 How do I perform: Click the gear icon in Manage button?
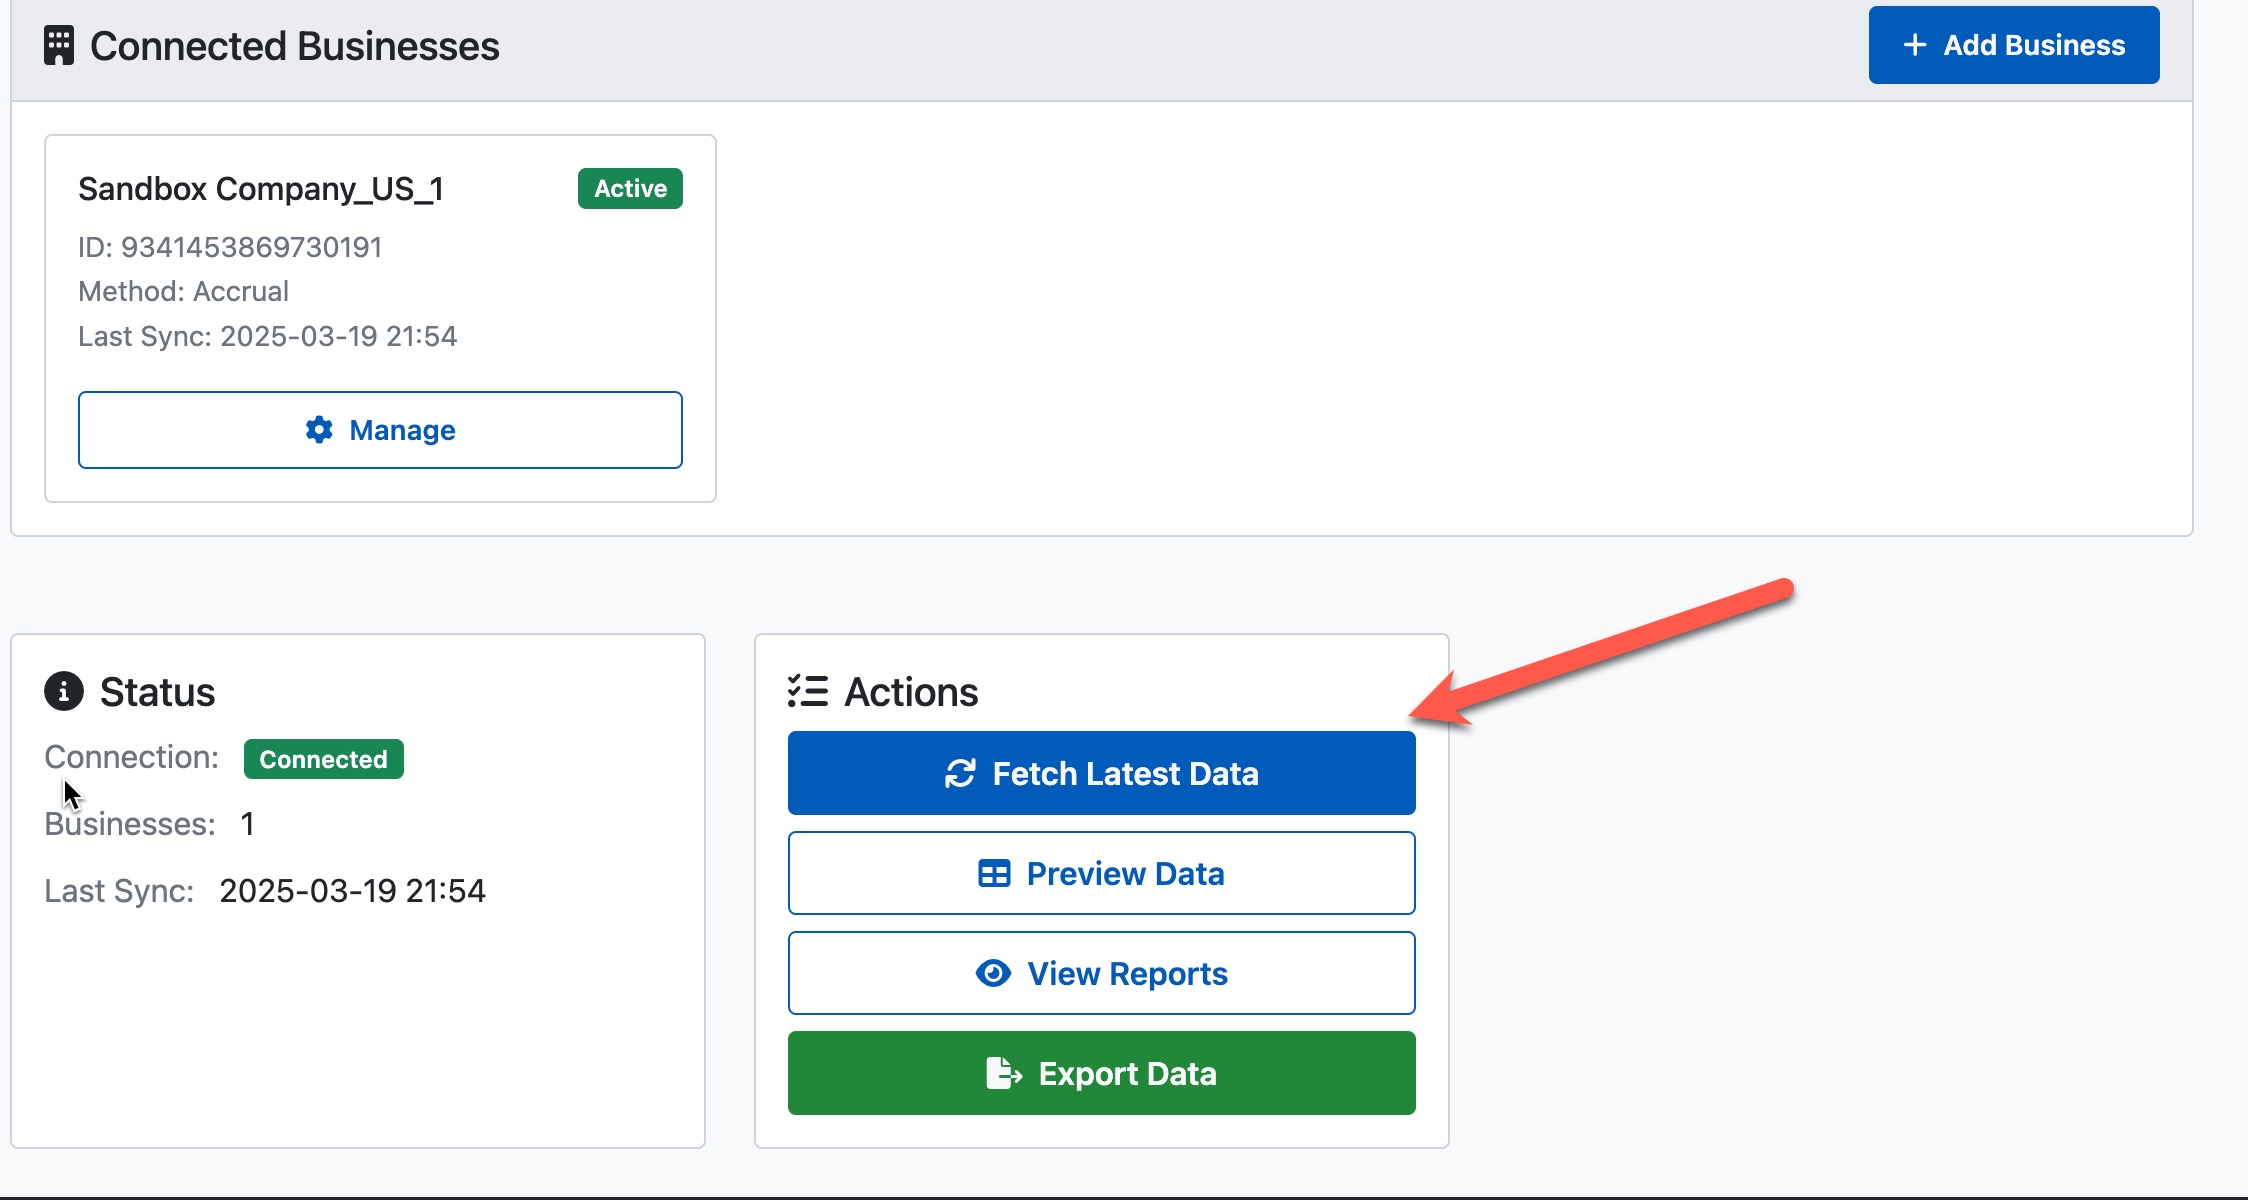319,430
